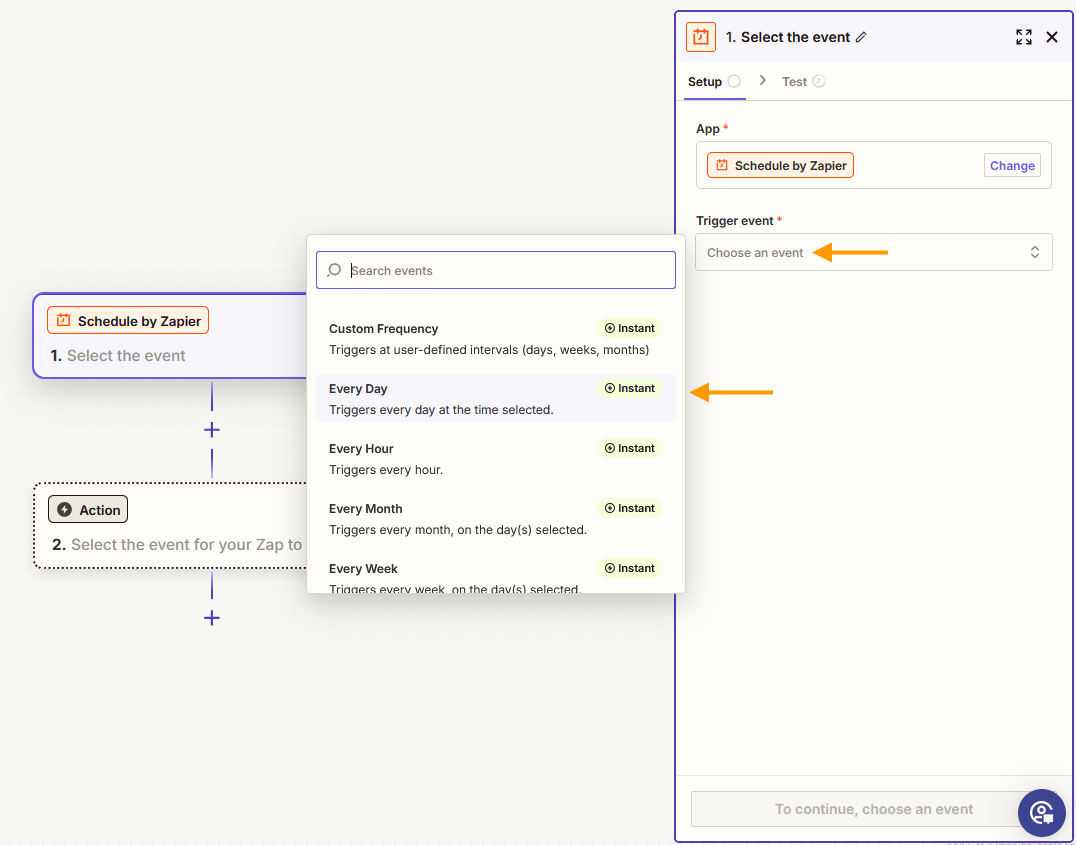Click the pencil rename icon beside step title
This screenshot has width=1076, height=845.
tap(861, 37)
